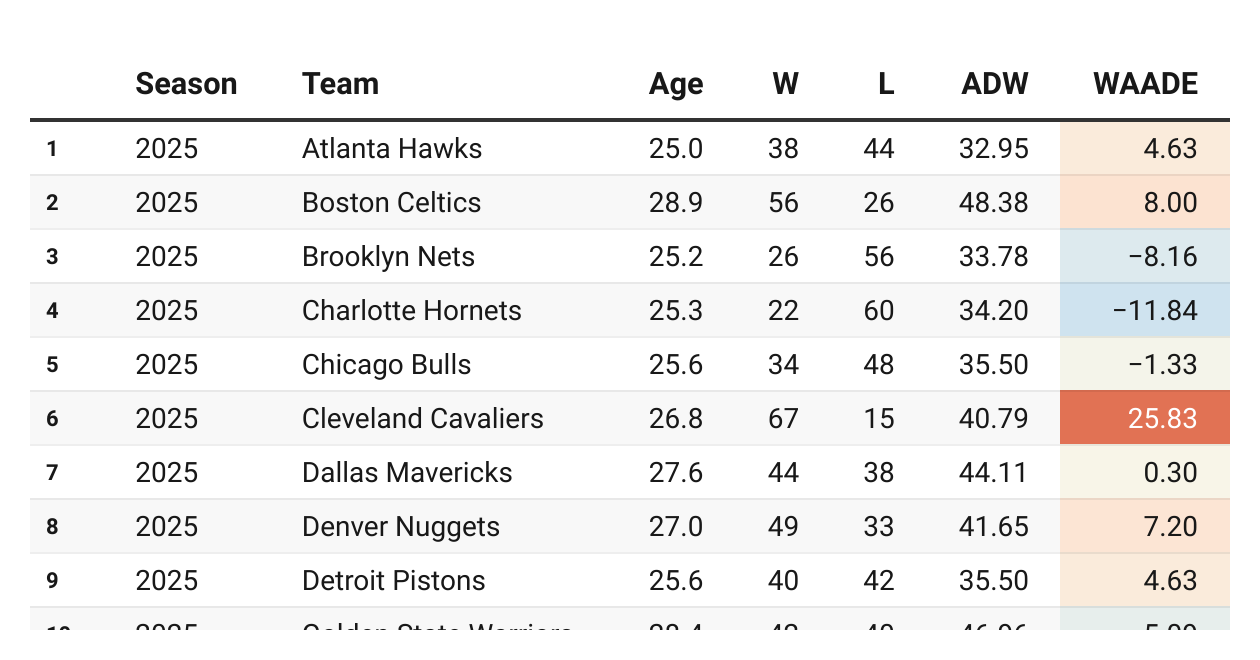
Task: Click the Denver Nuggets team name
Action: (x=401, y=527)
